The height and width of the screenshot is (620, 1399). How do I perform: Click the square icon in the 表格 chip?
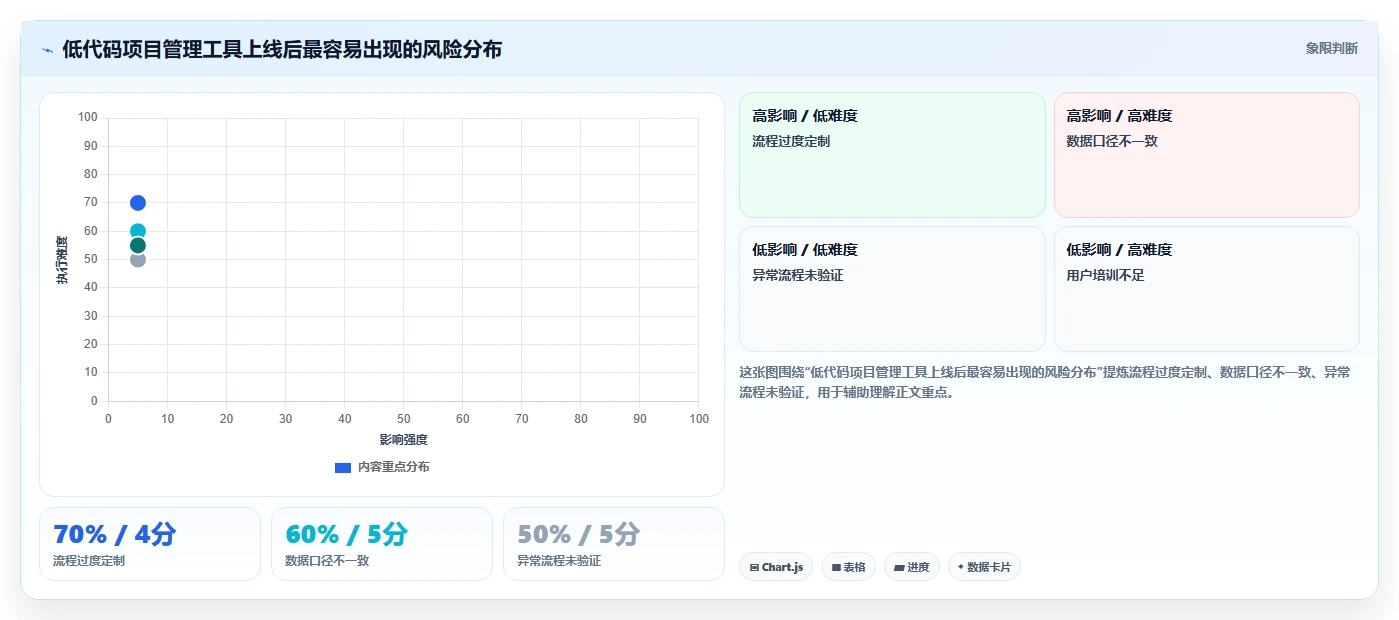point(836,567)
